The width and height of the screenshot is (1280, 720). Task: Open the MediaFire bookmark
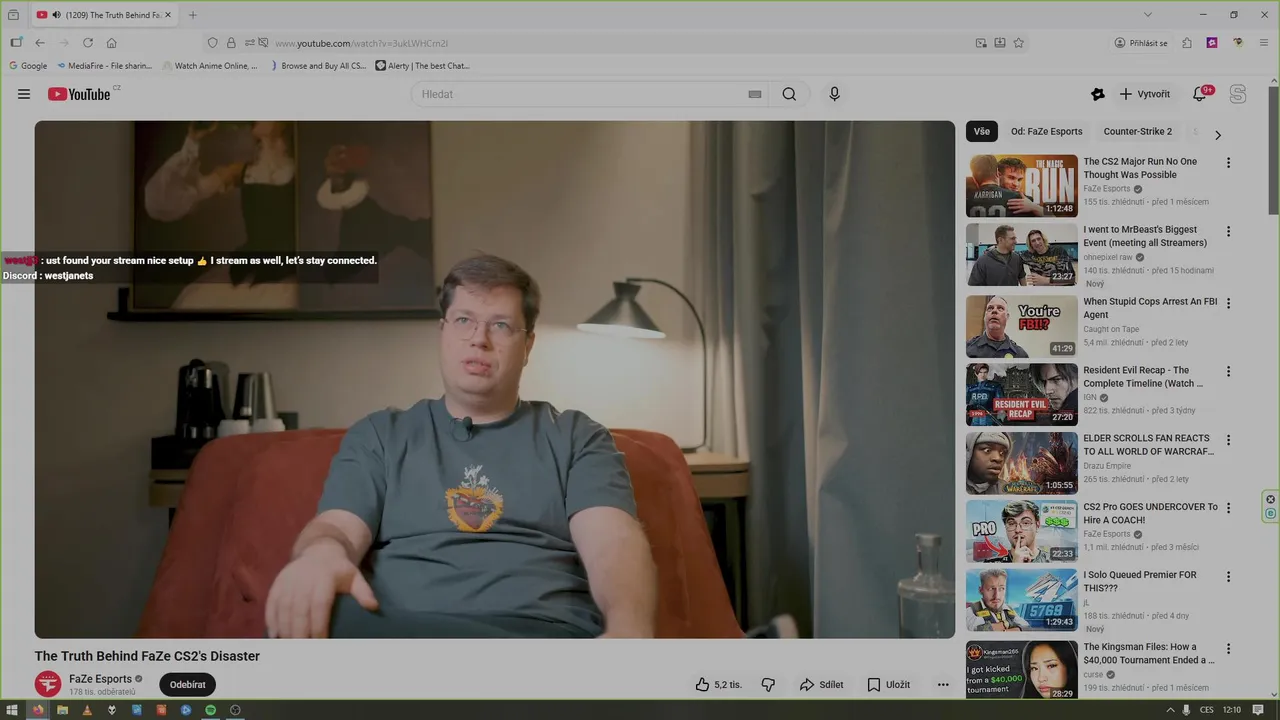point(104,66)
